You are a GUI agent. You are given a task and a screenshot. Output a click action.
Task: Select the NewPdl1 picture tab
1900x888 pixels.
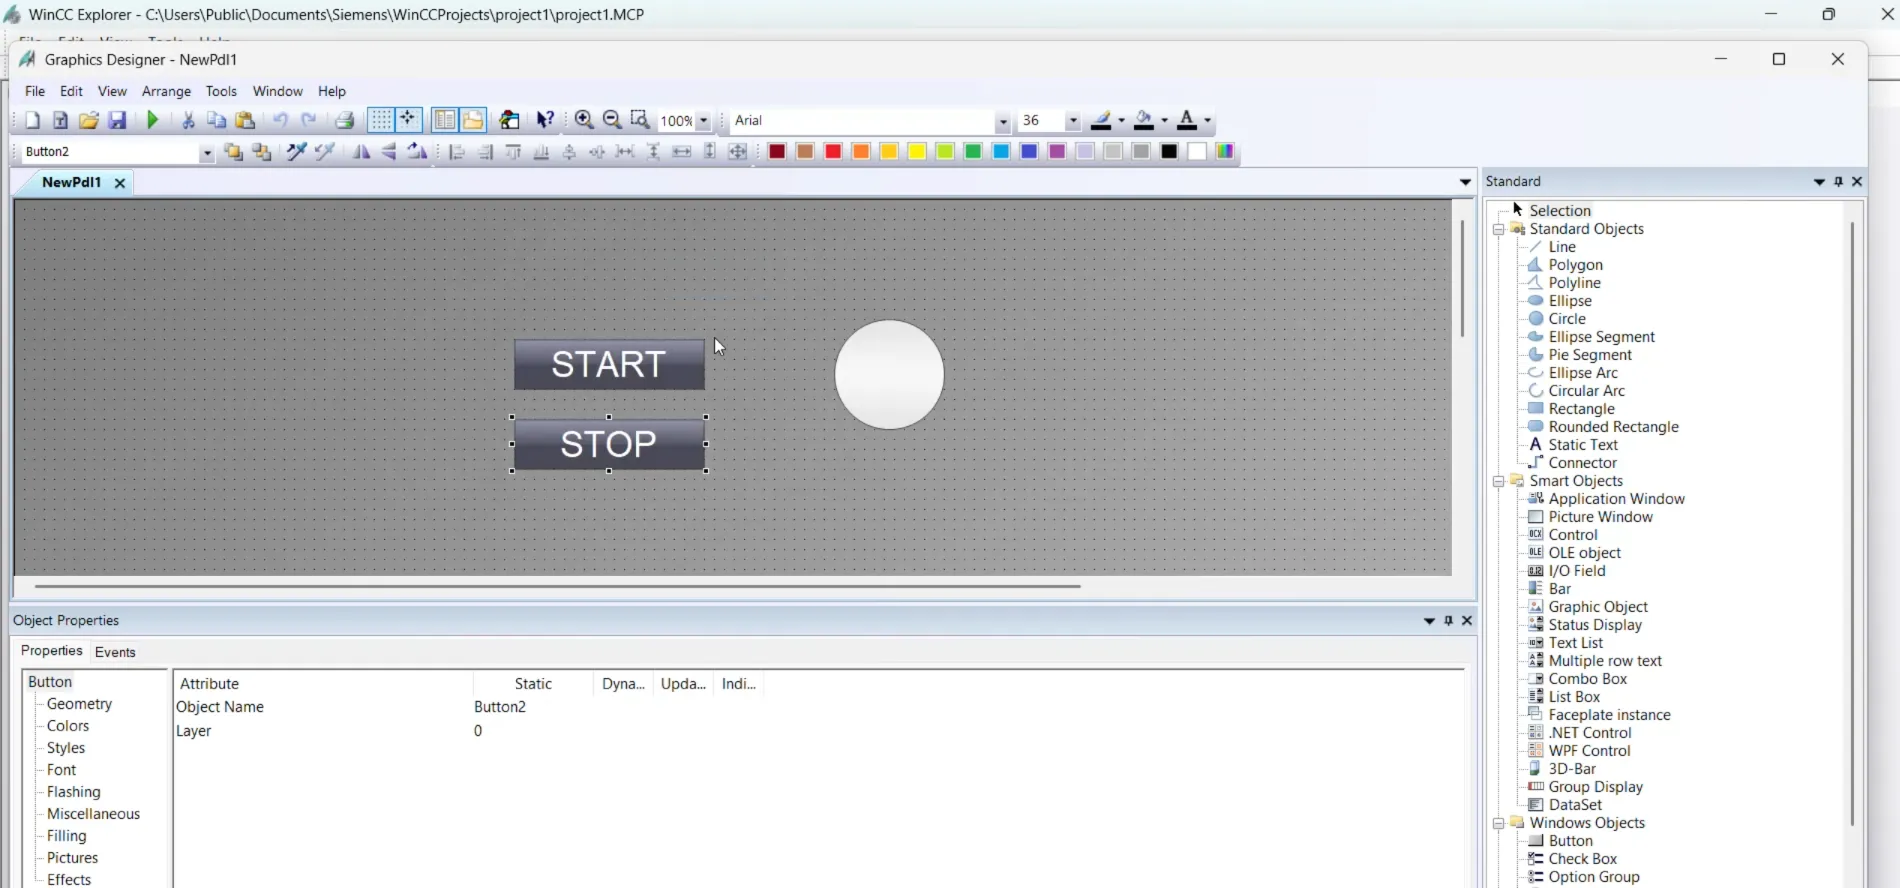pyautogui.click(x=71, y=183)
